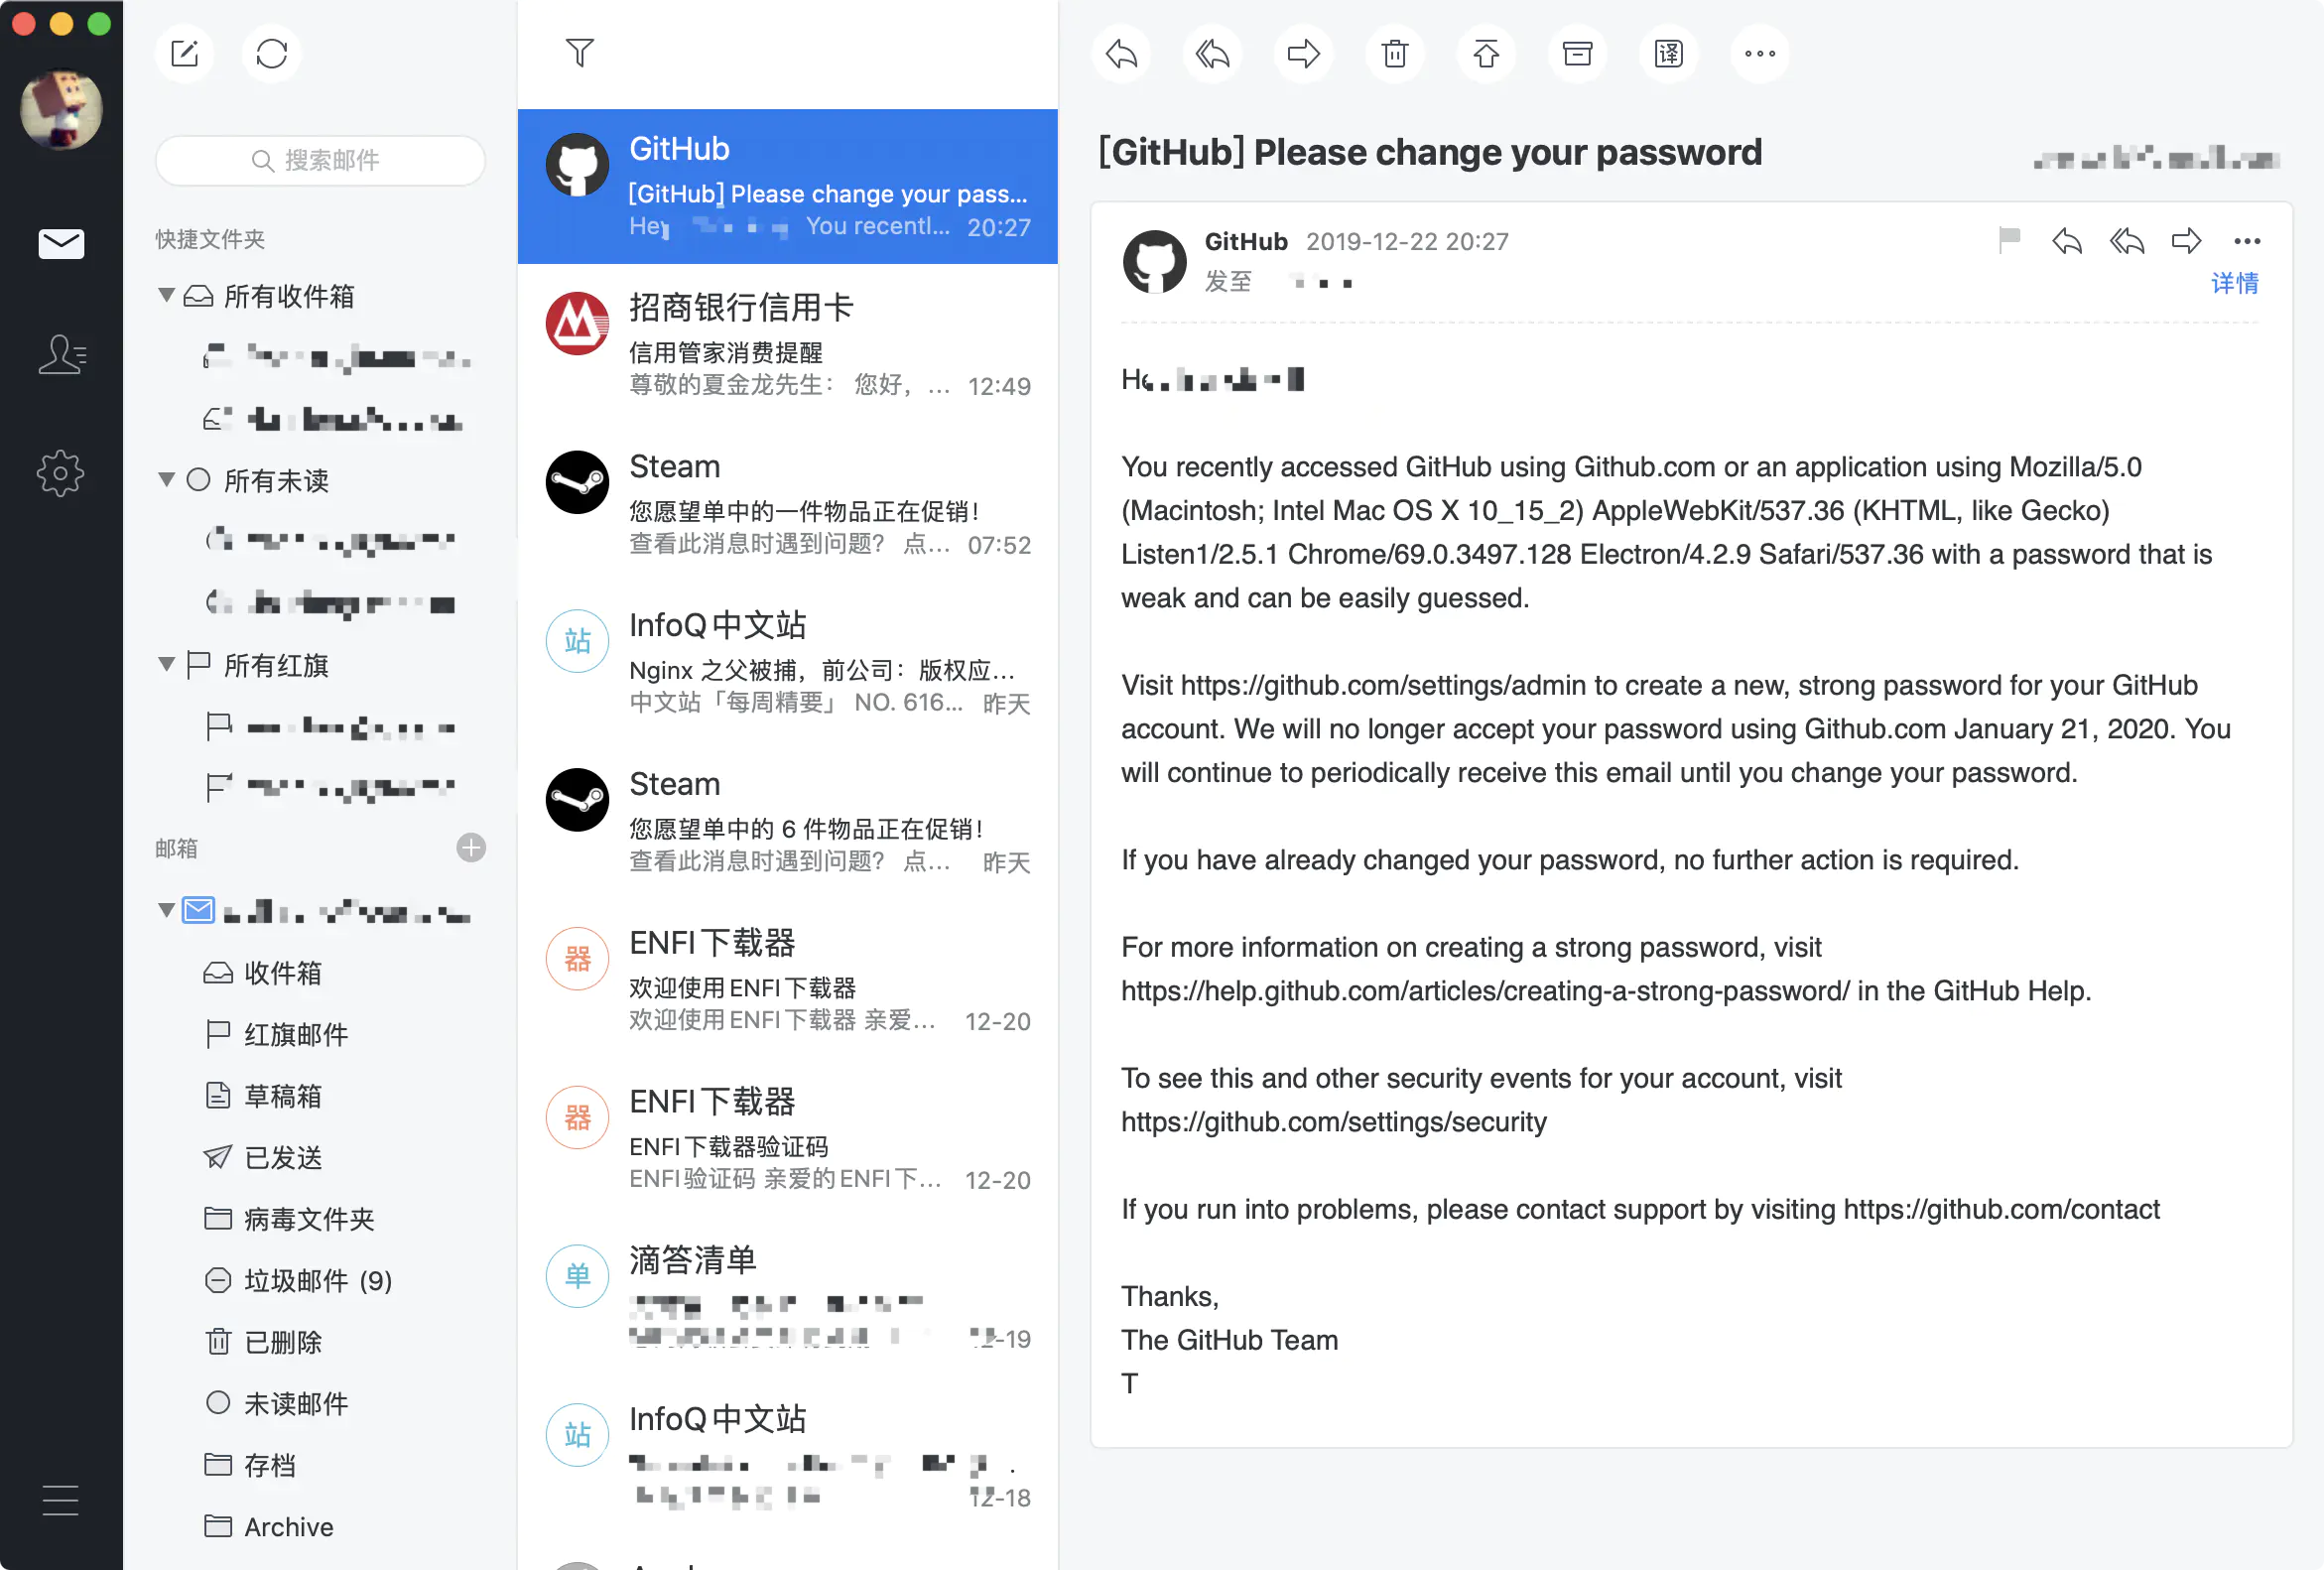This screenshot has width=2324, height=1570.
Task: Open the mail filter funnel
Action: click(x=580, y=52)
